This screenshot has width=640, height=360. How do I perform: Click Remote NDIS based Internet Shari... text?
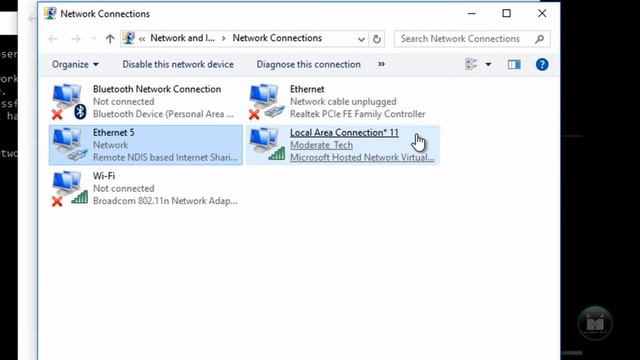[165, 158]
